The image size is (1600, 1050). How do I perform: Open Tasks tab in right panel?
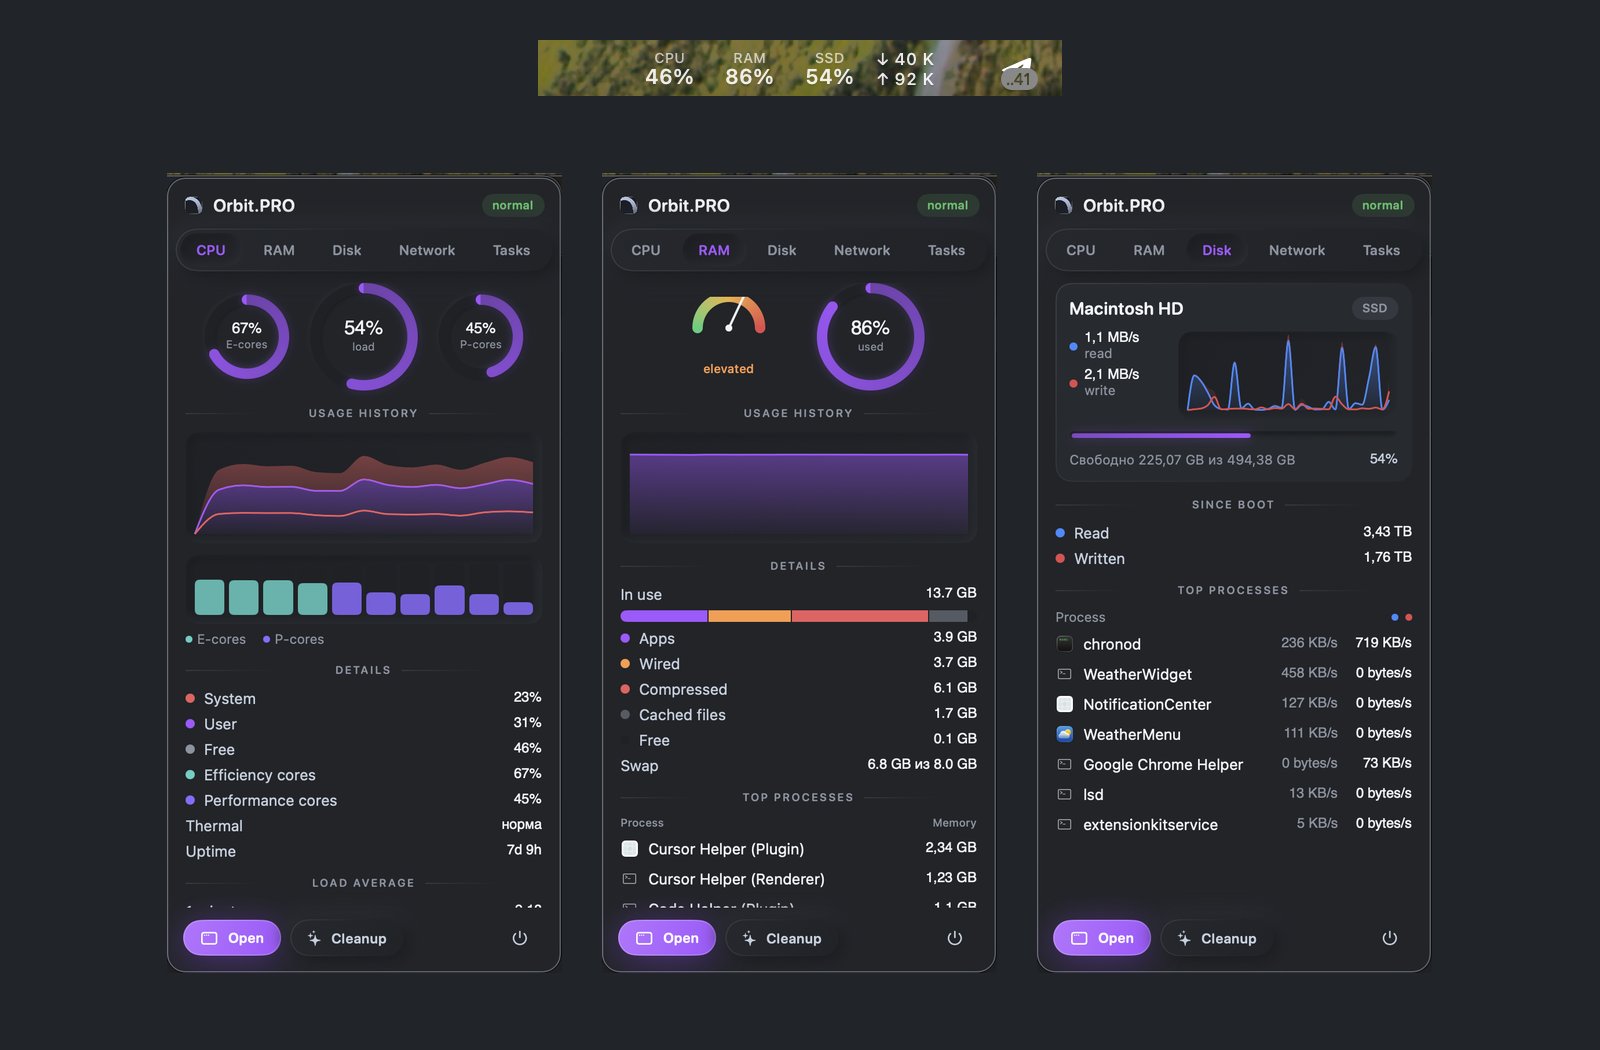(1381, 250)
